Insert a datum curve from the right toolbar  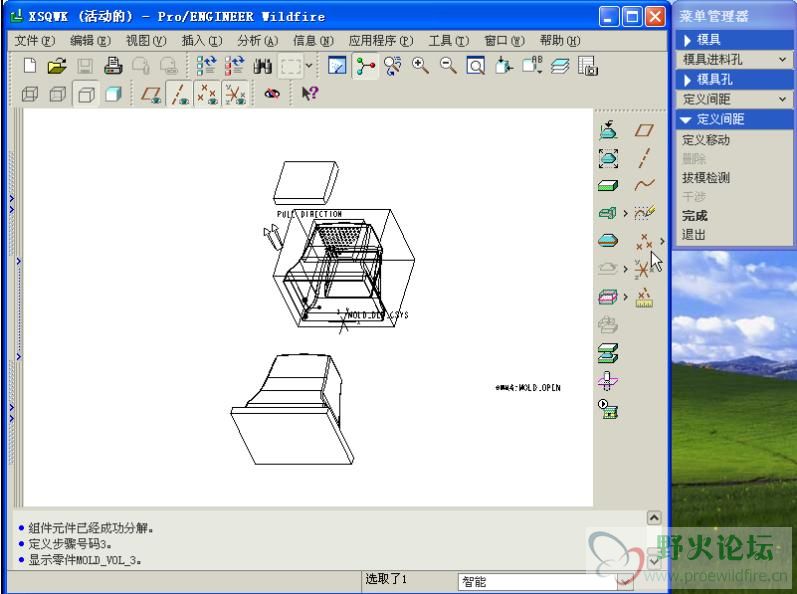pyautogui.click(x=644, y=185)
